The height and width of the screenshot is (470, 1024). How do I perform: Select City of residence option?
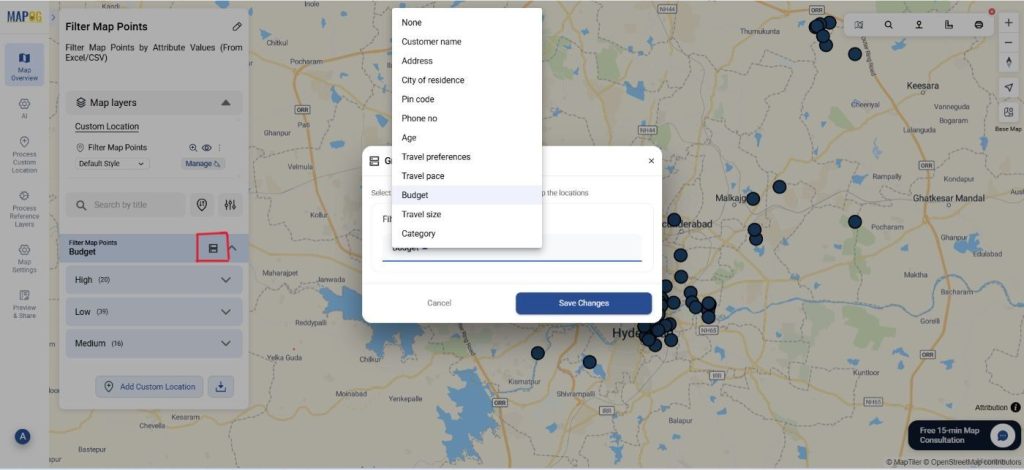(433, 80)
